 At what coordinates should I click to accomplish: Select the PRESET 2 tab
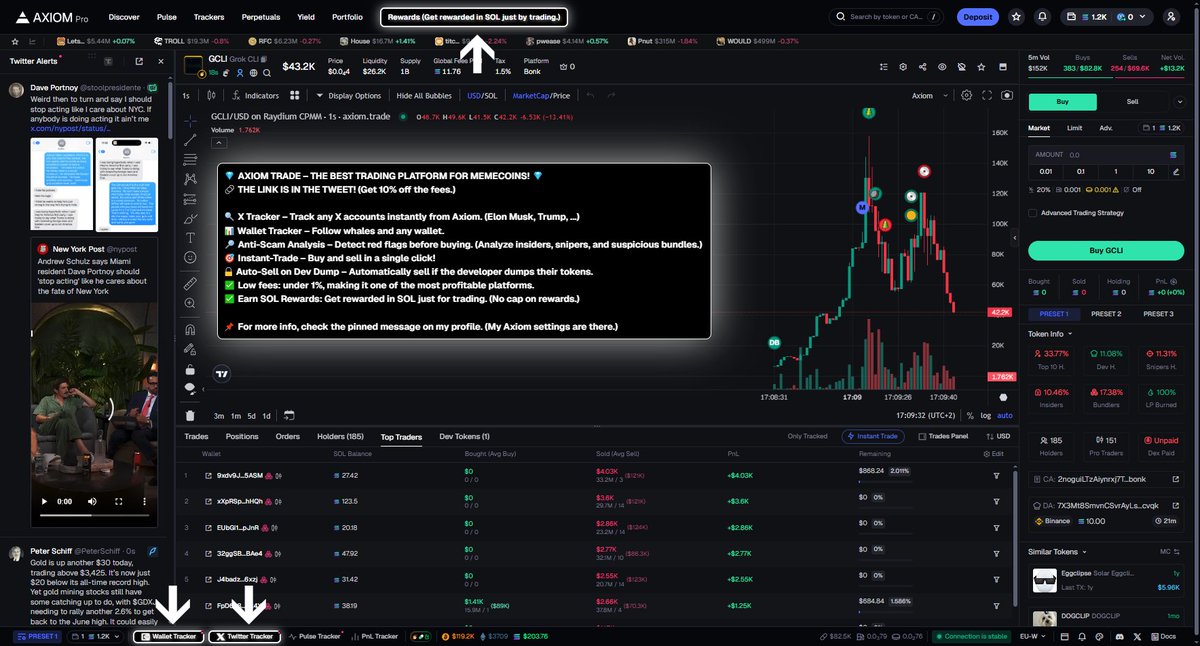[1105, 313]
